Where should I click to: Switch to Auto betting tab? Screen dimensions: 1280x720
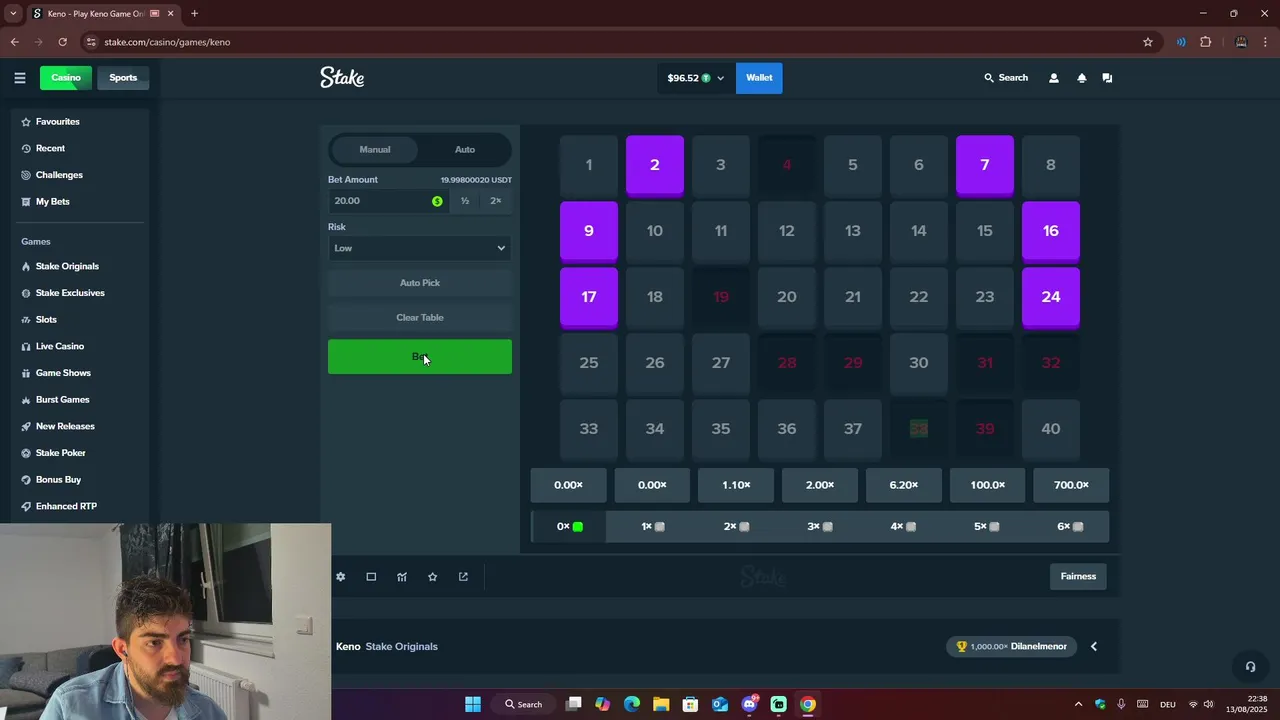point(465,149)
